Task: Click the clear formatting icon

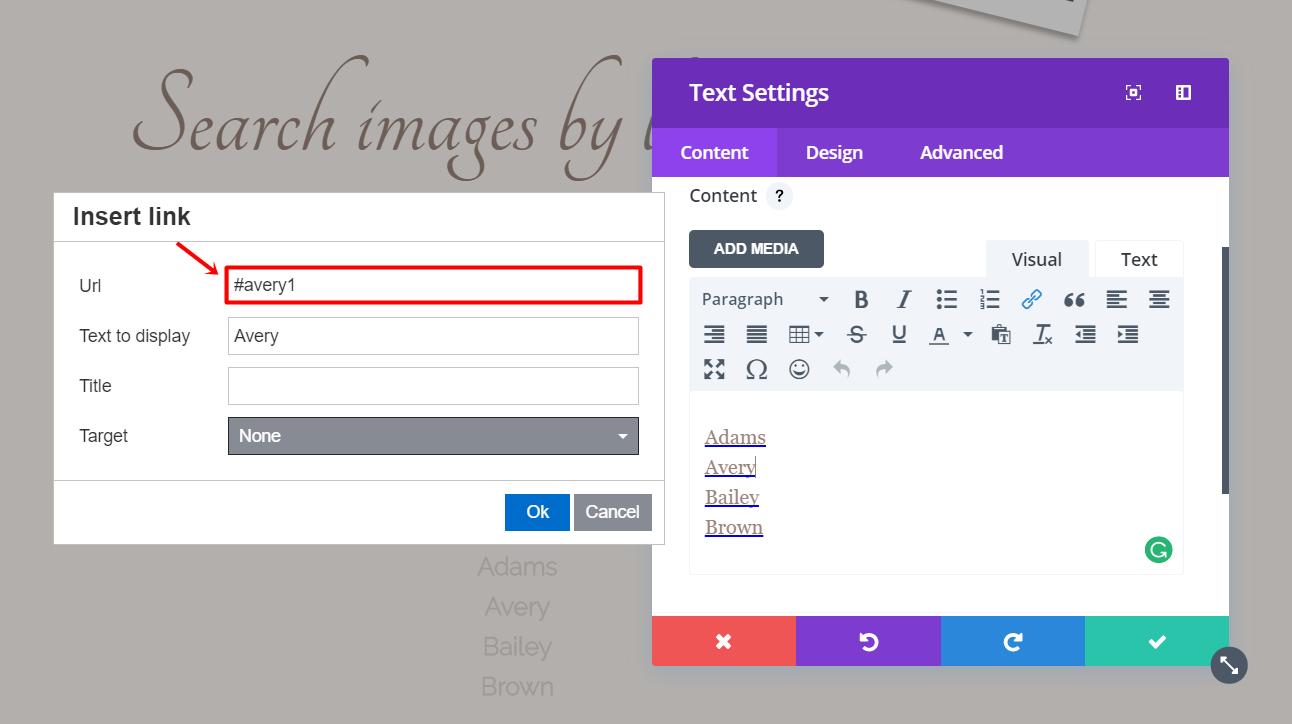Action: coord(1043,335)
